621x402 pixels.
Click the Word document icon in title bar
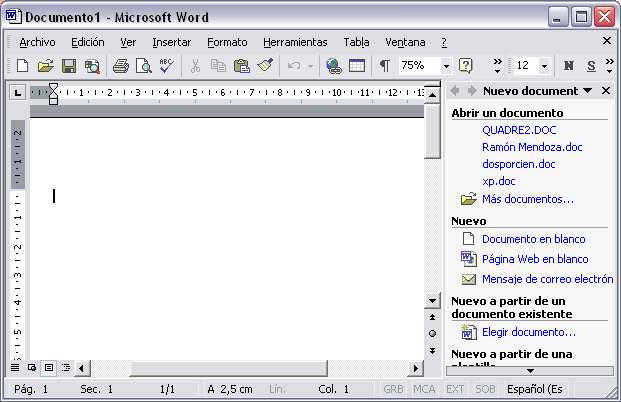pyautogui.click(x=13, y=17)
